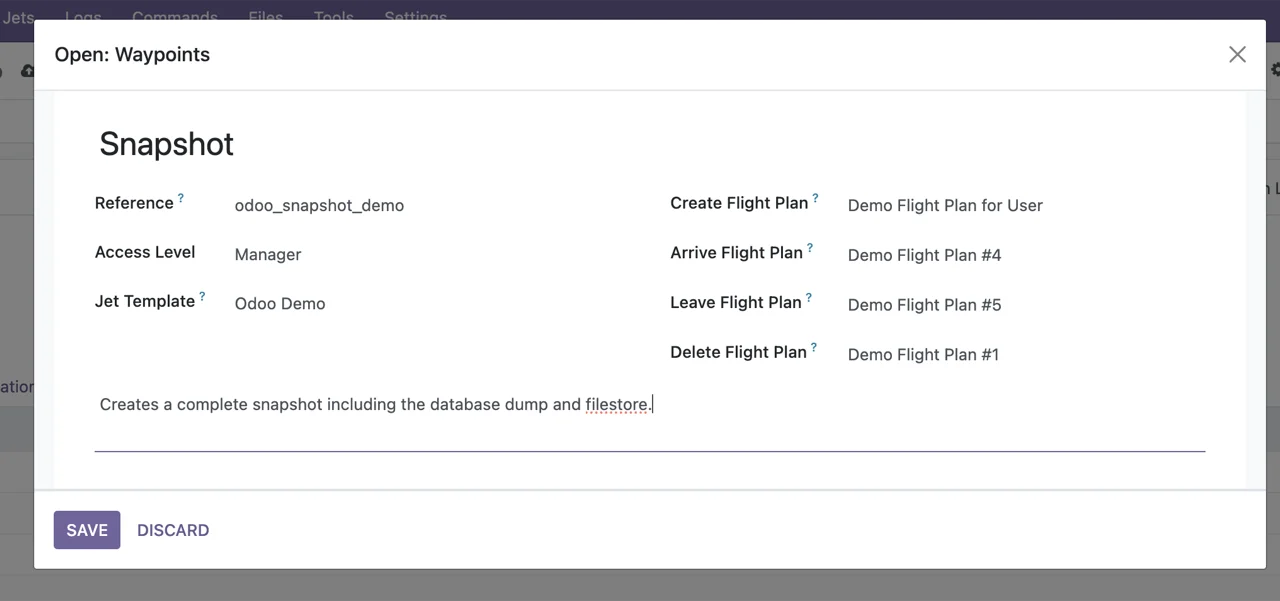Open the Reference field help tooltip
Screen dimensions: 1280x601
tap(182, 196)
